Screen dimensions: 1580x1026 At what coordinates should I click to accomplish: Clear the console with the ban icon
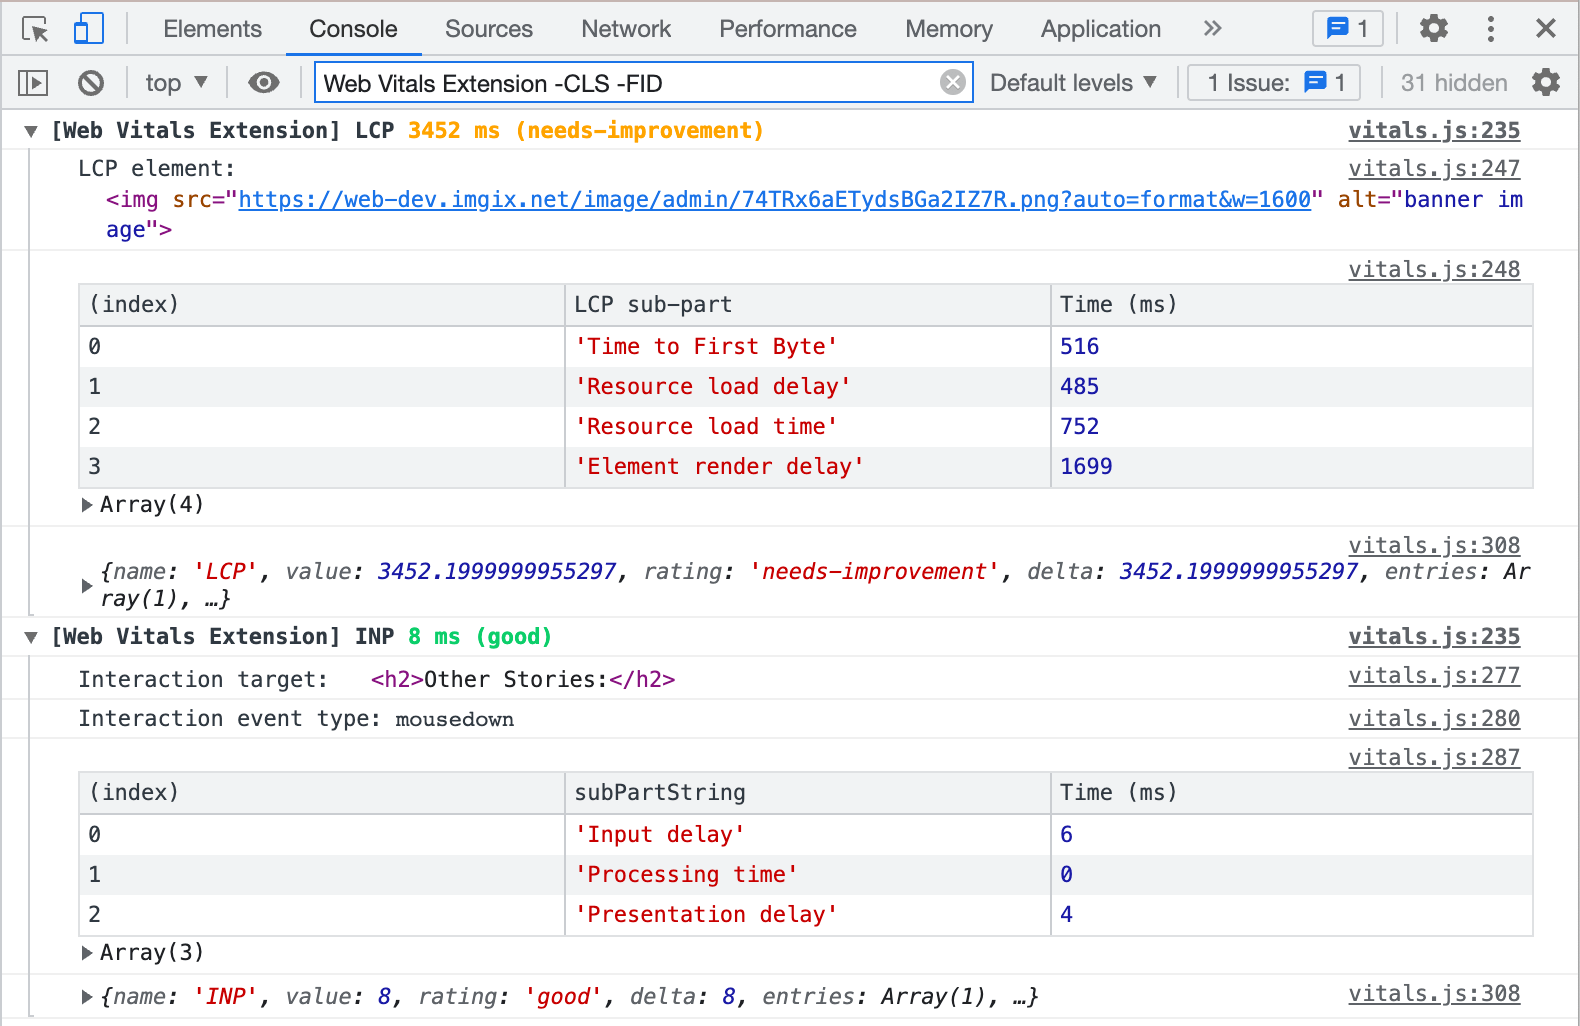pyautogui.click(x=91, y=83)
